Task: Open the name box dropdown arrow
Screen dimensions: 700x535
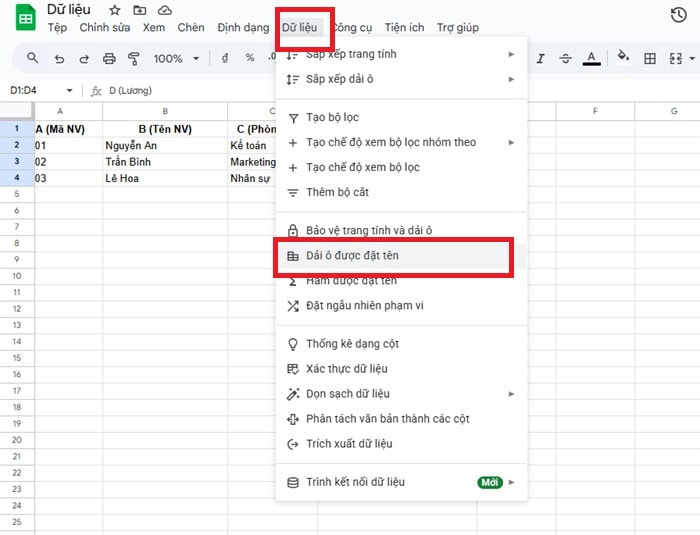Action: click(x=69, y=90)
